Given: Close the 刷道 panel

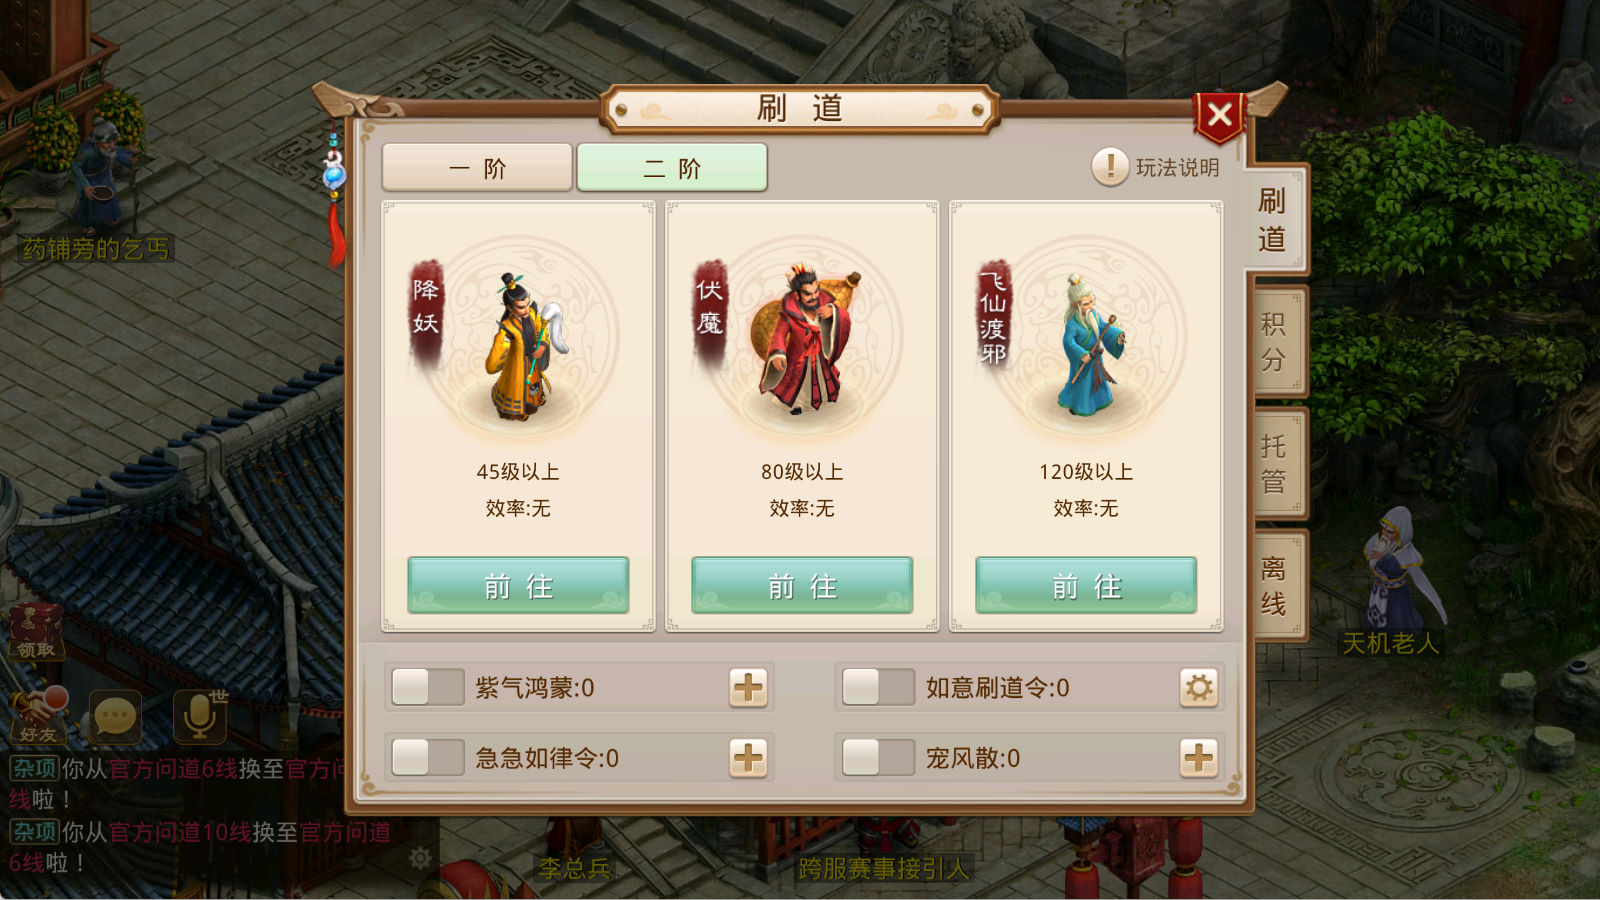Looking at the screenshot, I should [1219, 115].
